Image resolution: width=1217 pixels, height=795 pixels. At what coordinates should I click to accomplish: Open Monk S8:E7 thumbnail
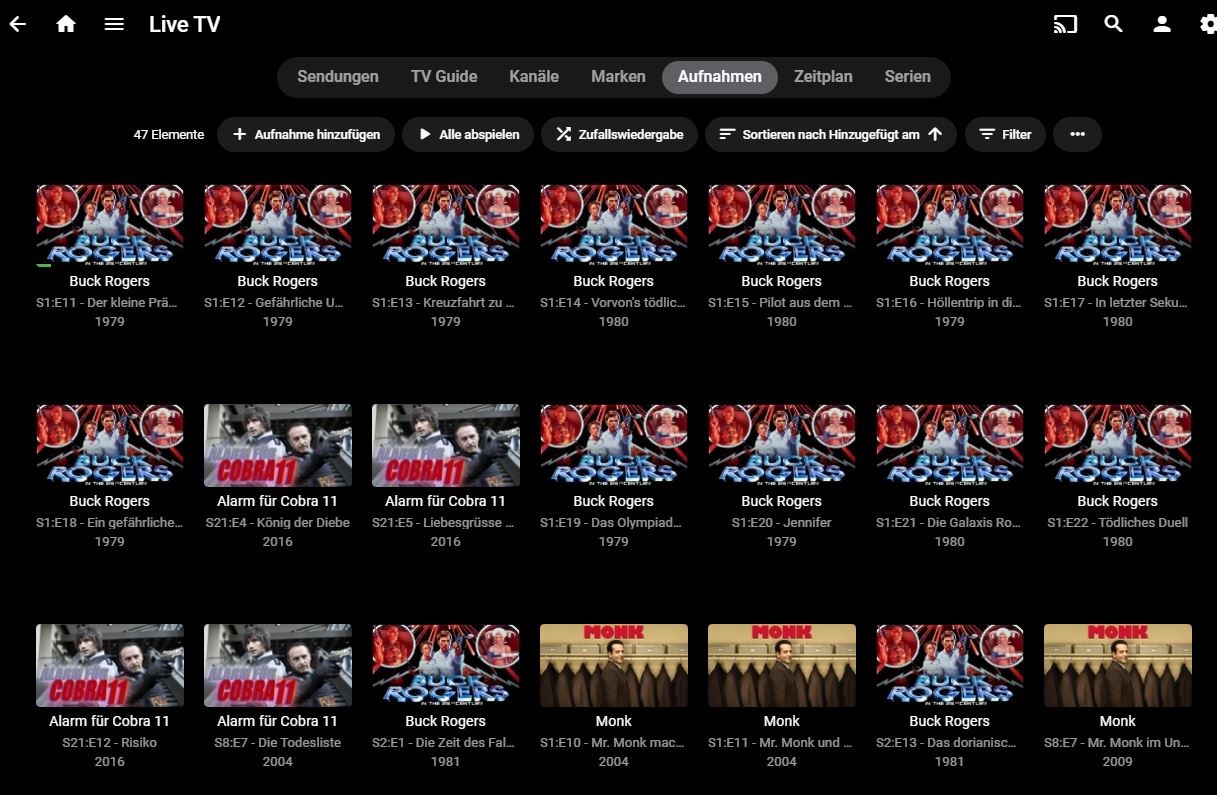click(x=1118, y=666)
